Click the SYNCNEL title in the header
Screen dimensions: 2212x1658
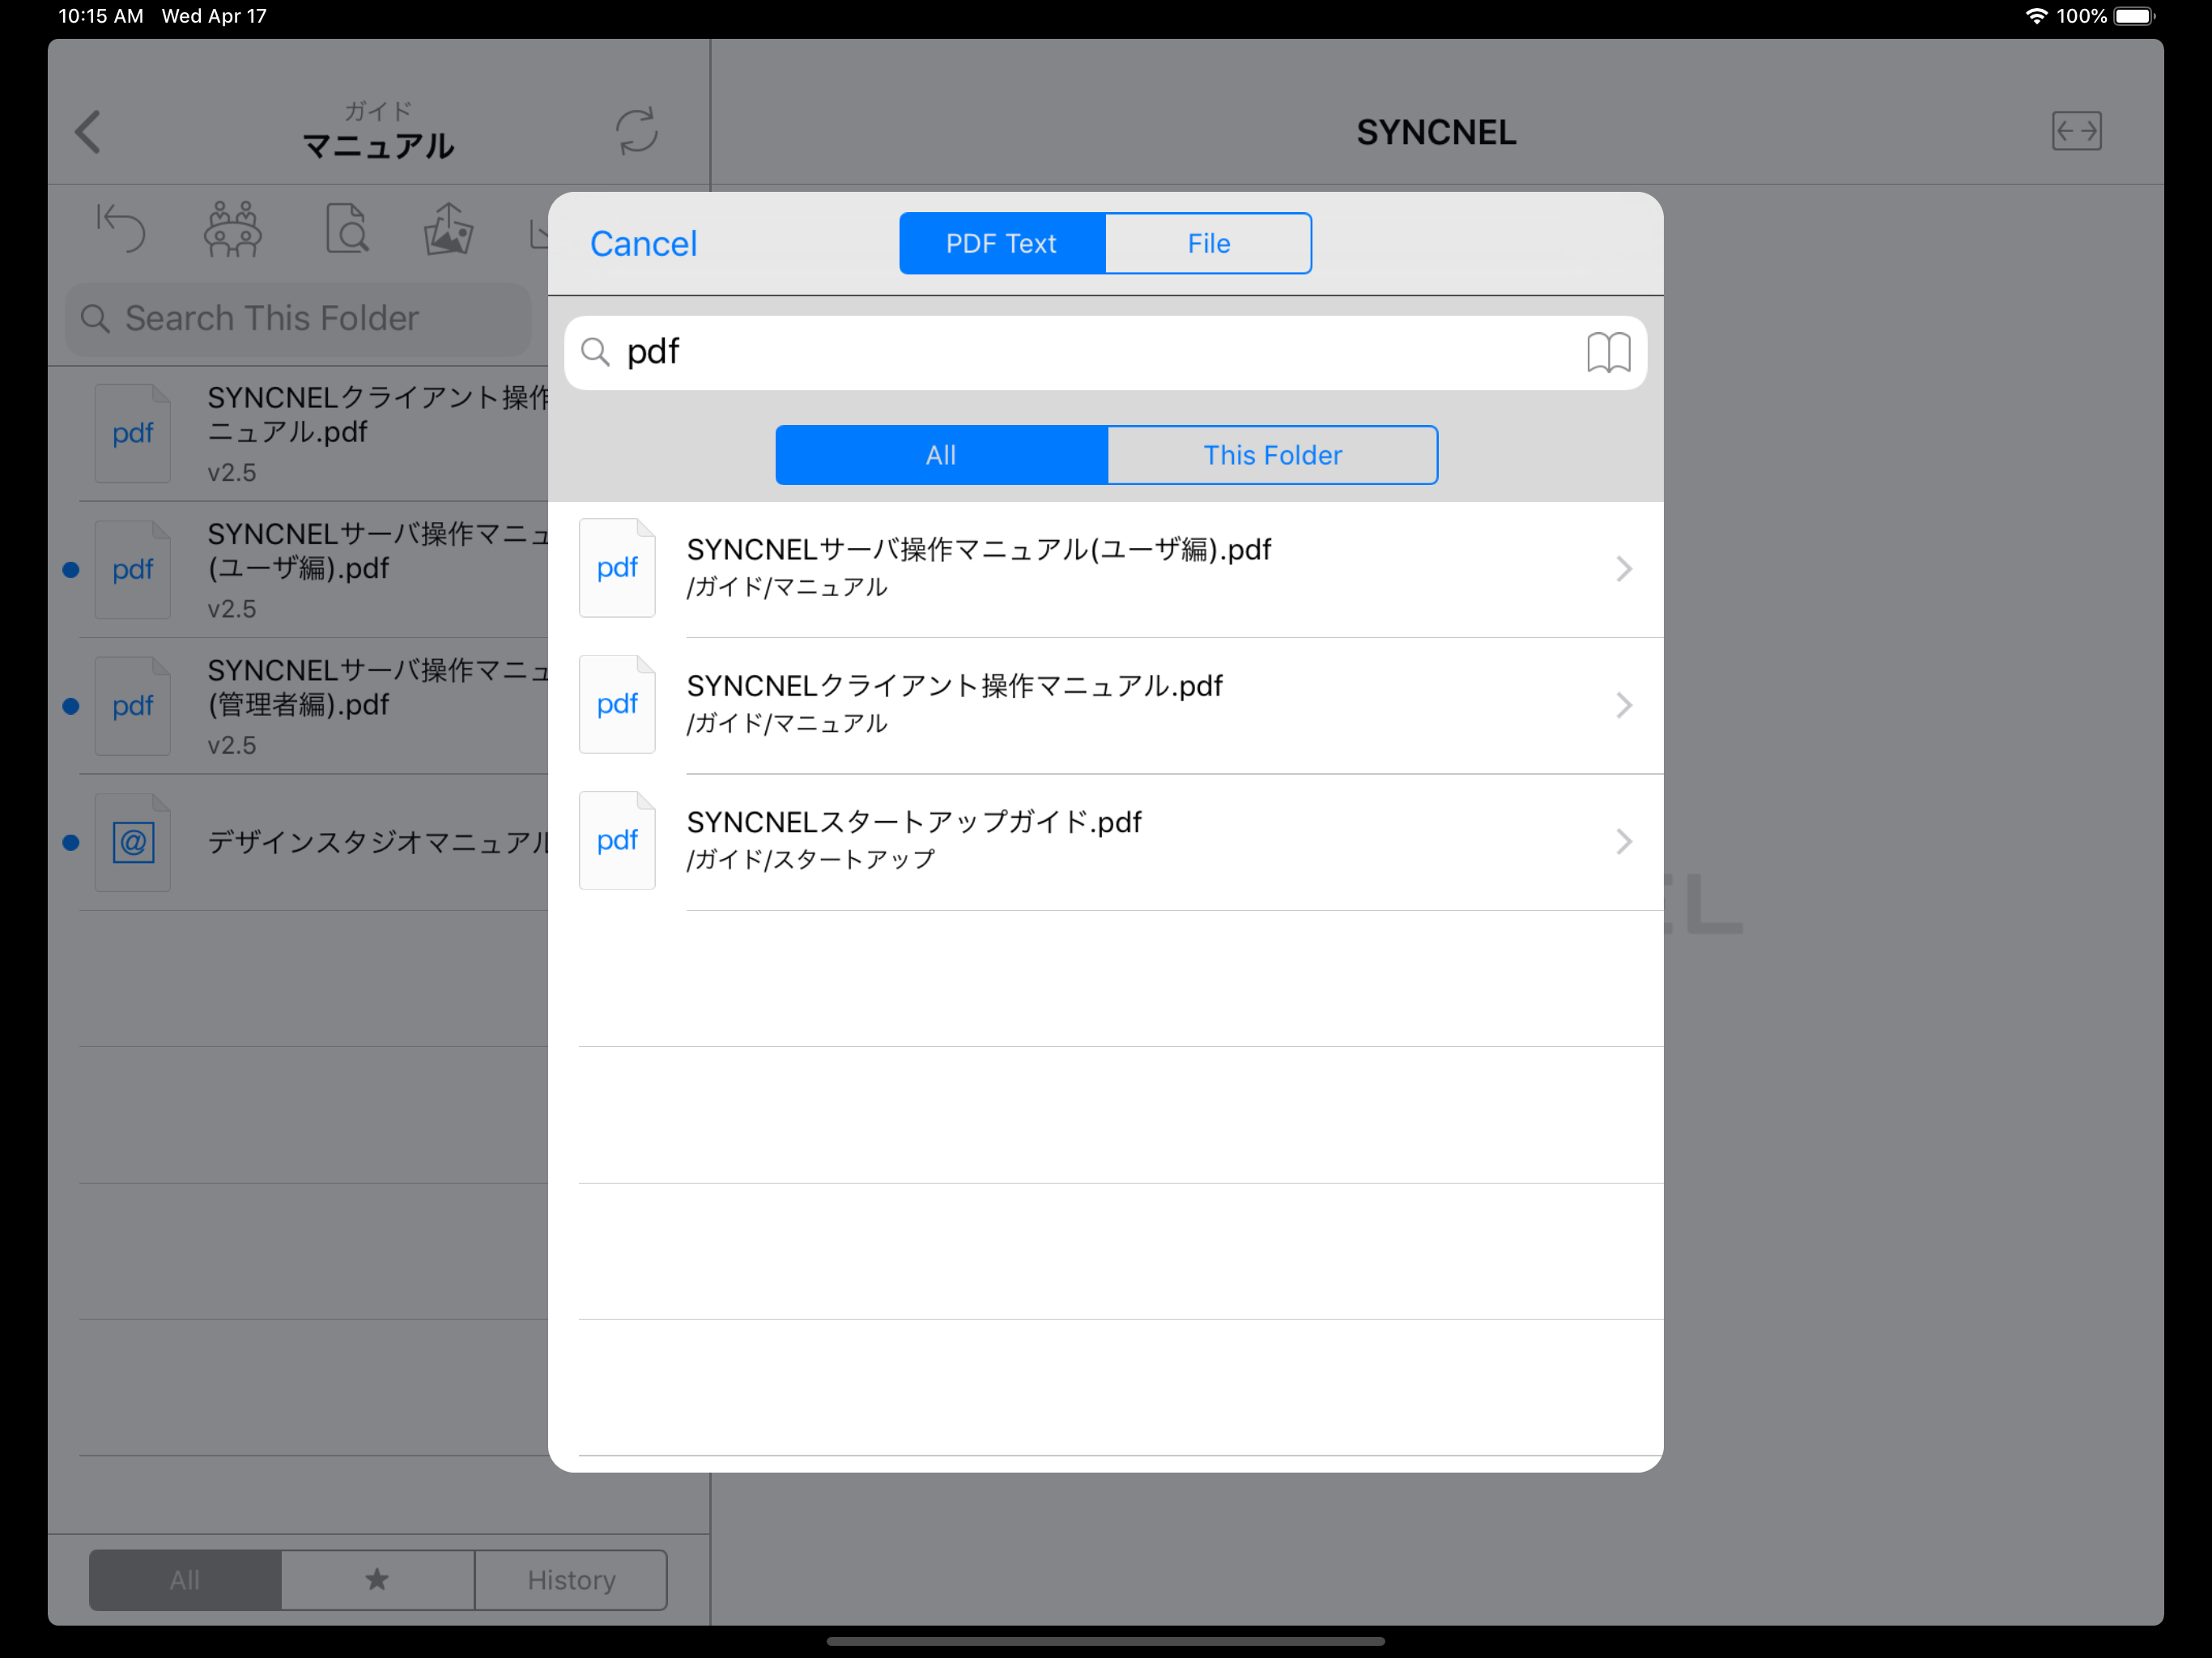pyautogui.click(x=1436, y=132)
